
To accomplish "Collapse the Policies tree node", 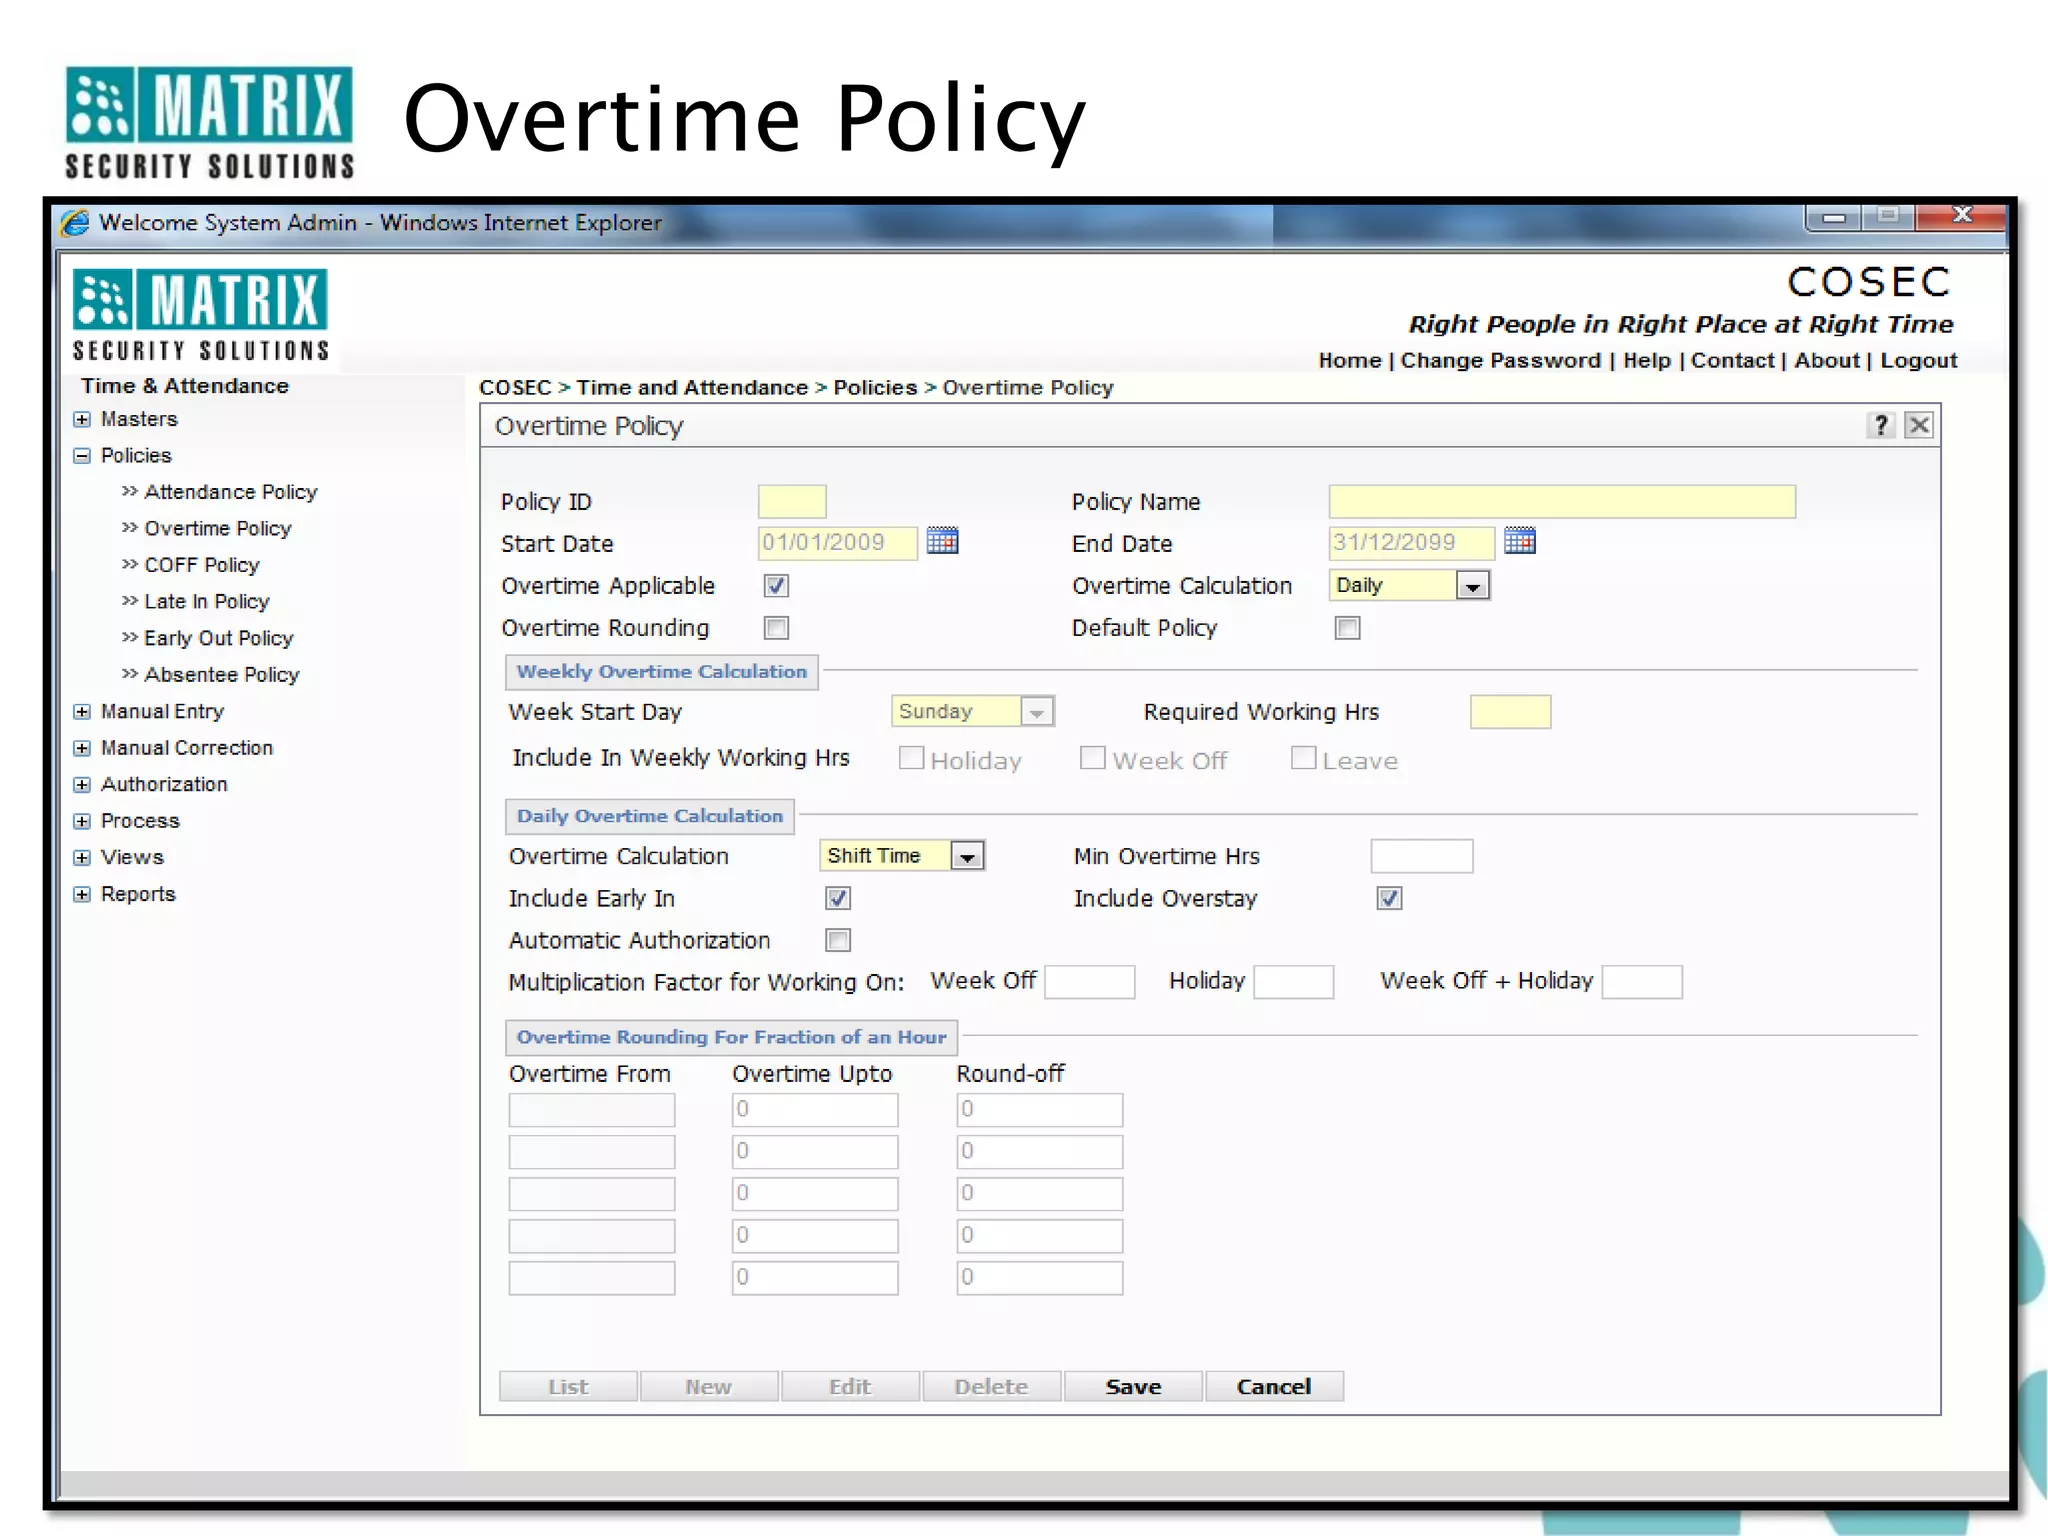I will coord(82,456).
